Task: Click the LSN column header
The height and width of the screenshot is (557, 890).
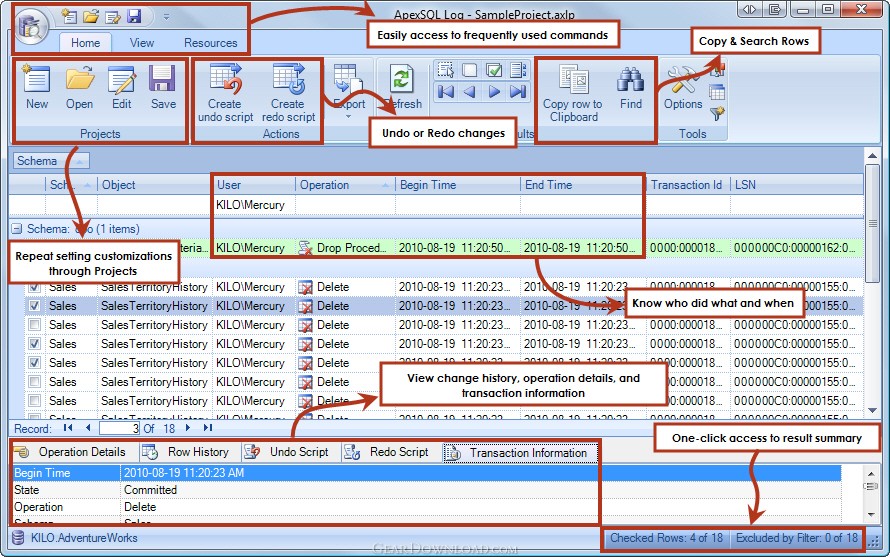Action: [x=796, y=185]
